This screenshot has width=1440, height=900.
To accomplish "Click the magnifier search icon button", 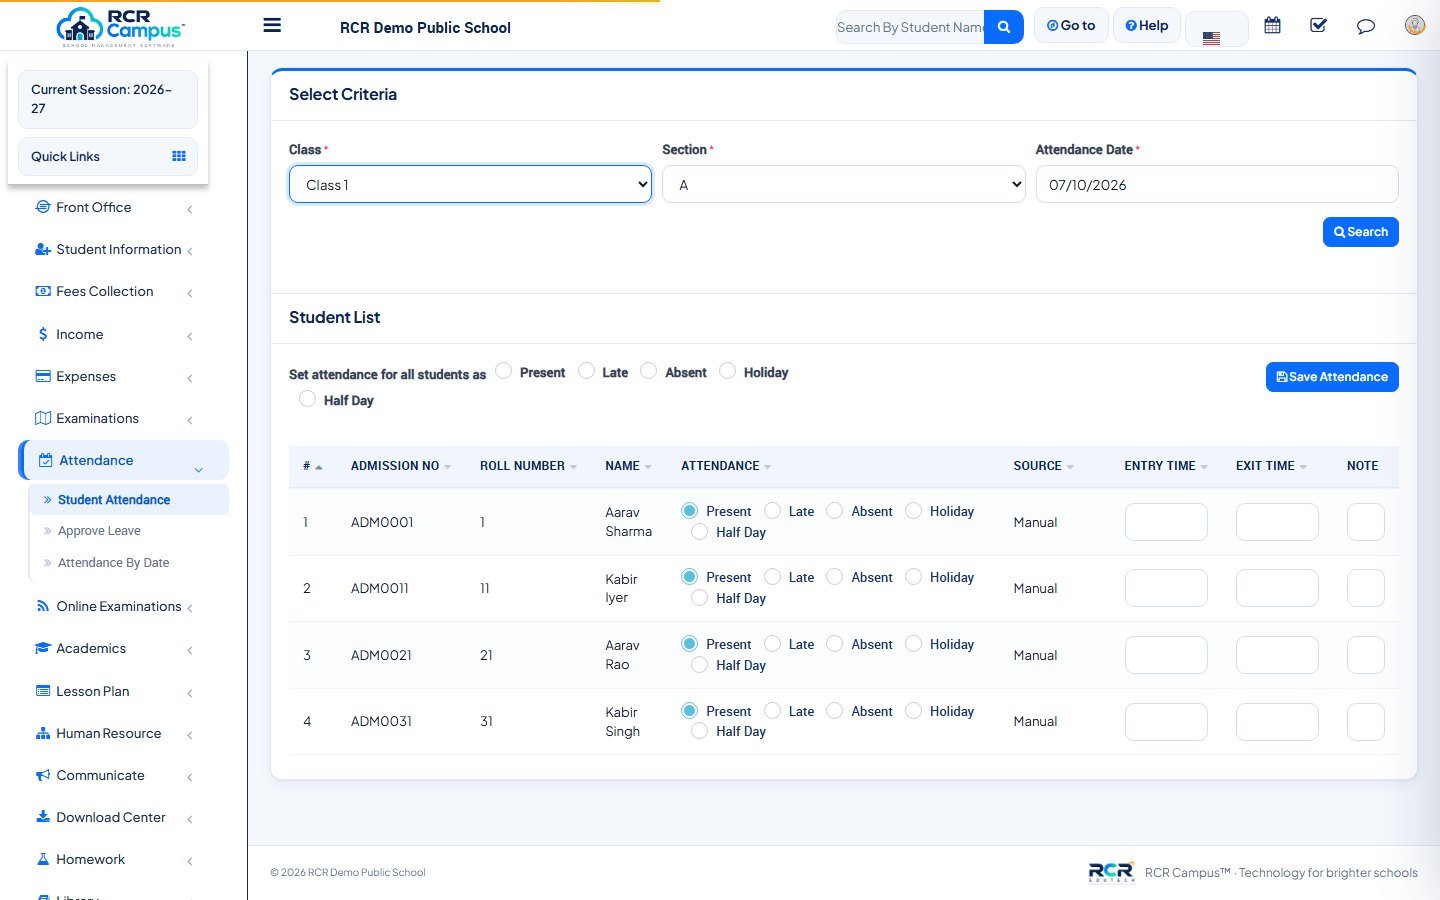I will (x=1004, y=27).
